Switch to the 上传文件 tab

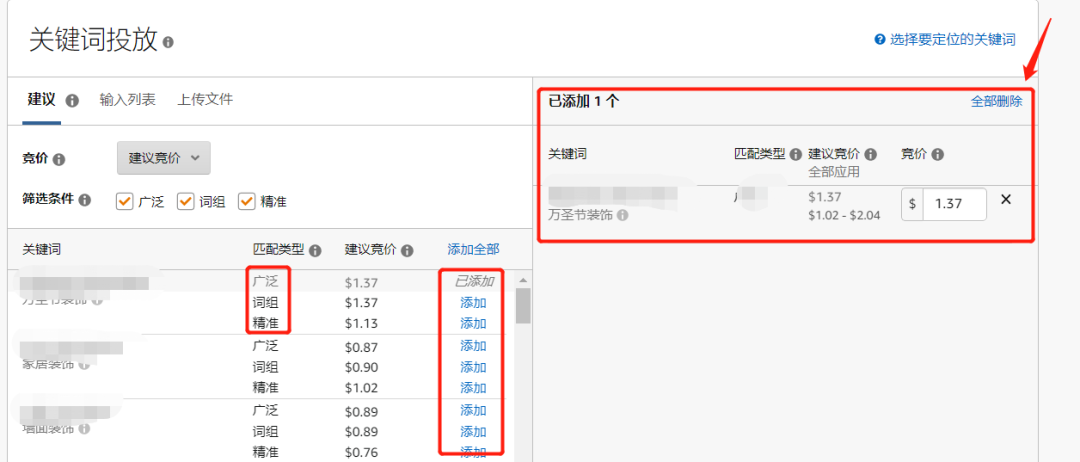pyautogui.click(x=205, y=100)
